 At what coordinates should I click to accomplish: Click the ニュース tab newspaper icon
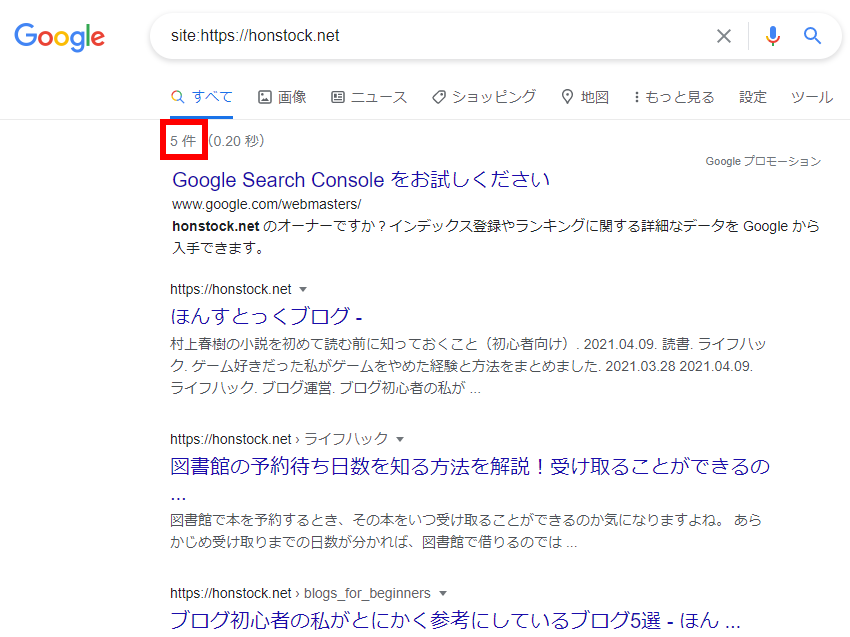click(338, 97)
